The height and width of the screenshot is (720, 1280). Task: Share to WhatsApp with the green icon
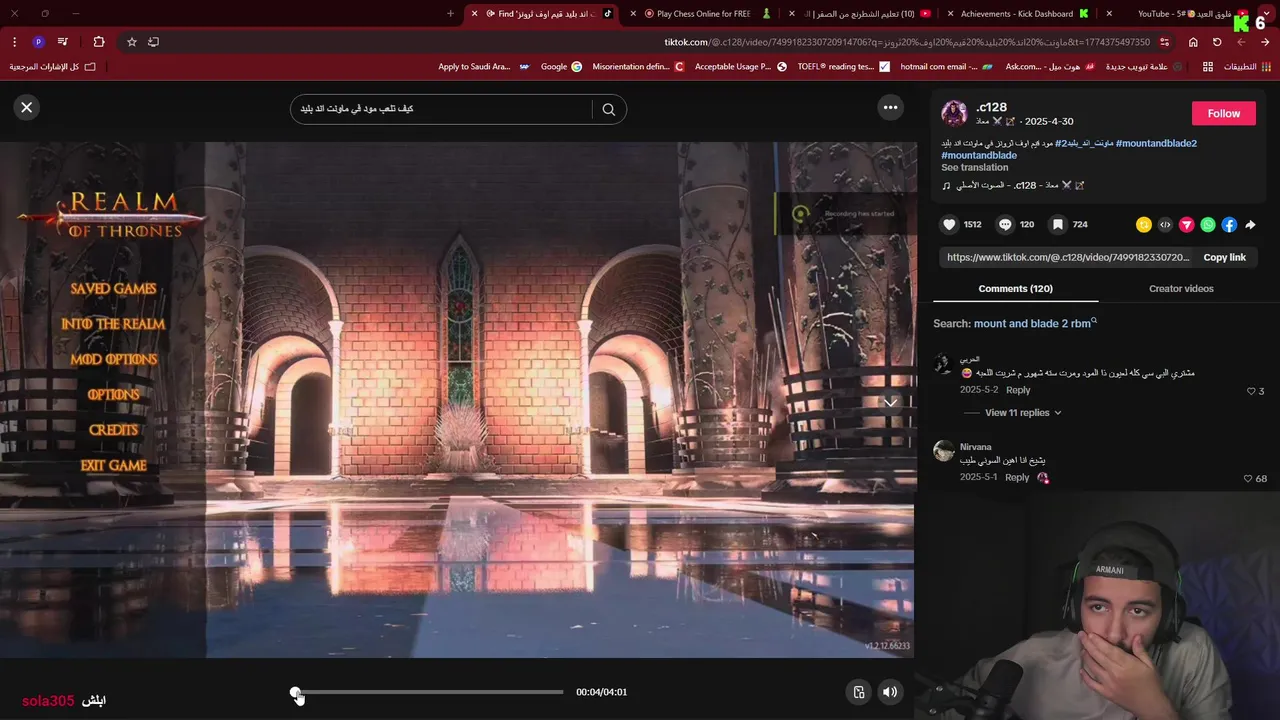point(1208,225)
